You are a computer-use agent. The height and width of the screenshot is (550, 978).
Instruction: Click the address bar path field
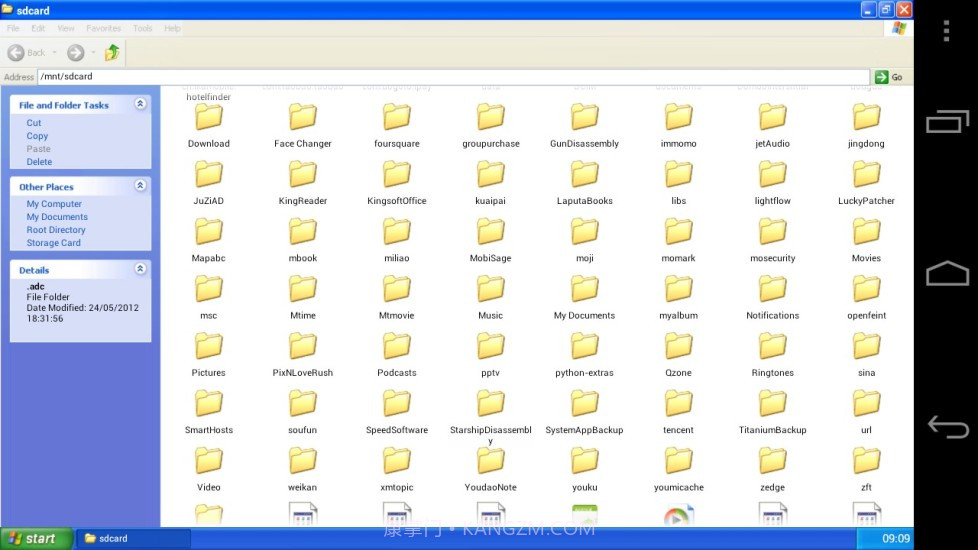coord(450,77)
